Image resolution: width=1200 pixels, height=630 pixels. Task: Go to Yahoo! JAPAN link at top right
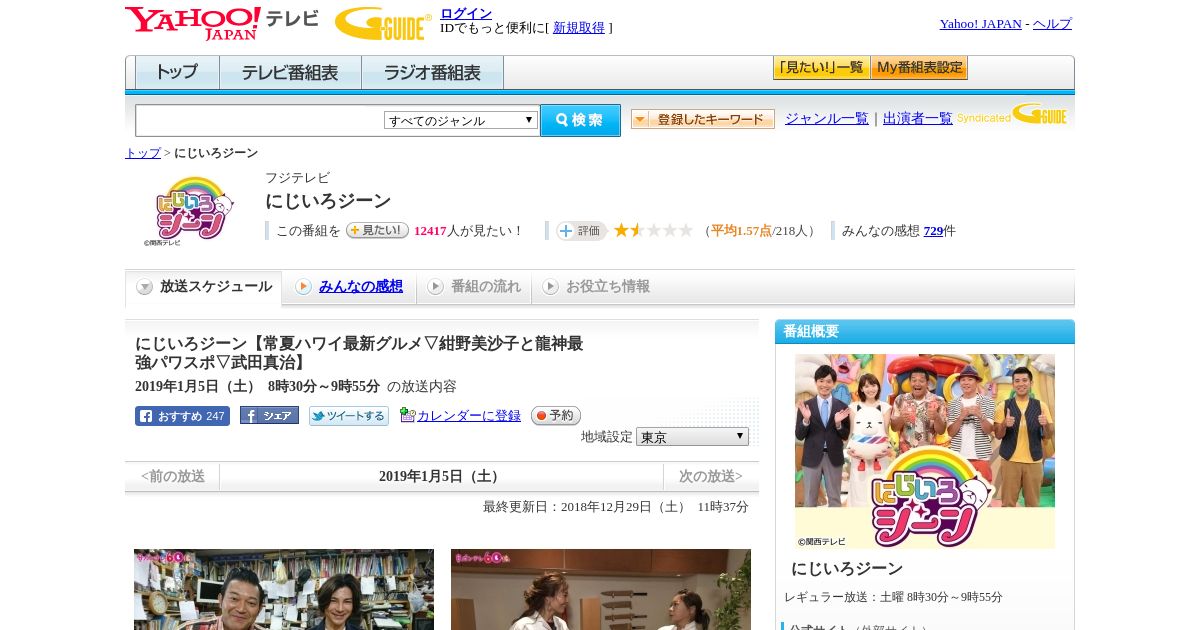tap(980, 24)
